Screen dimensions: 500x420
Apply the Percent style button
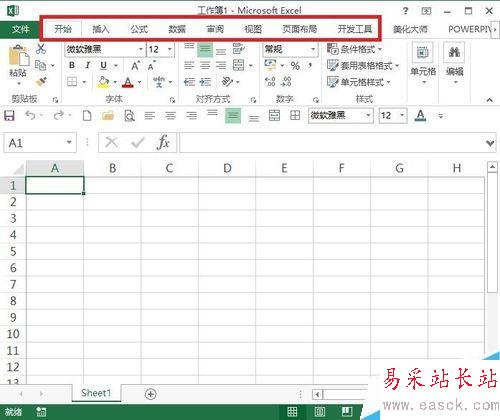click(295, 66)
